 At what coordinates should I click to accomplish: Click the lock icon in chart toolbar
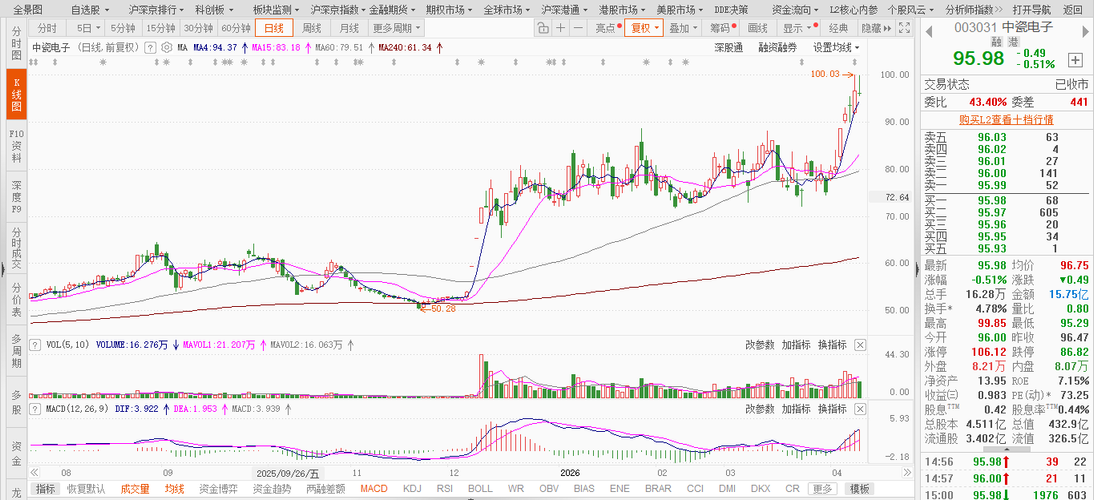coord(542,28)
